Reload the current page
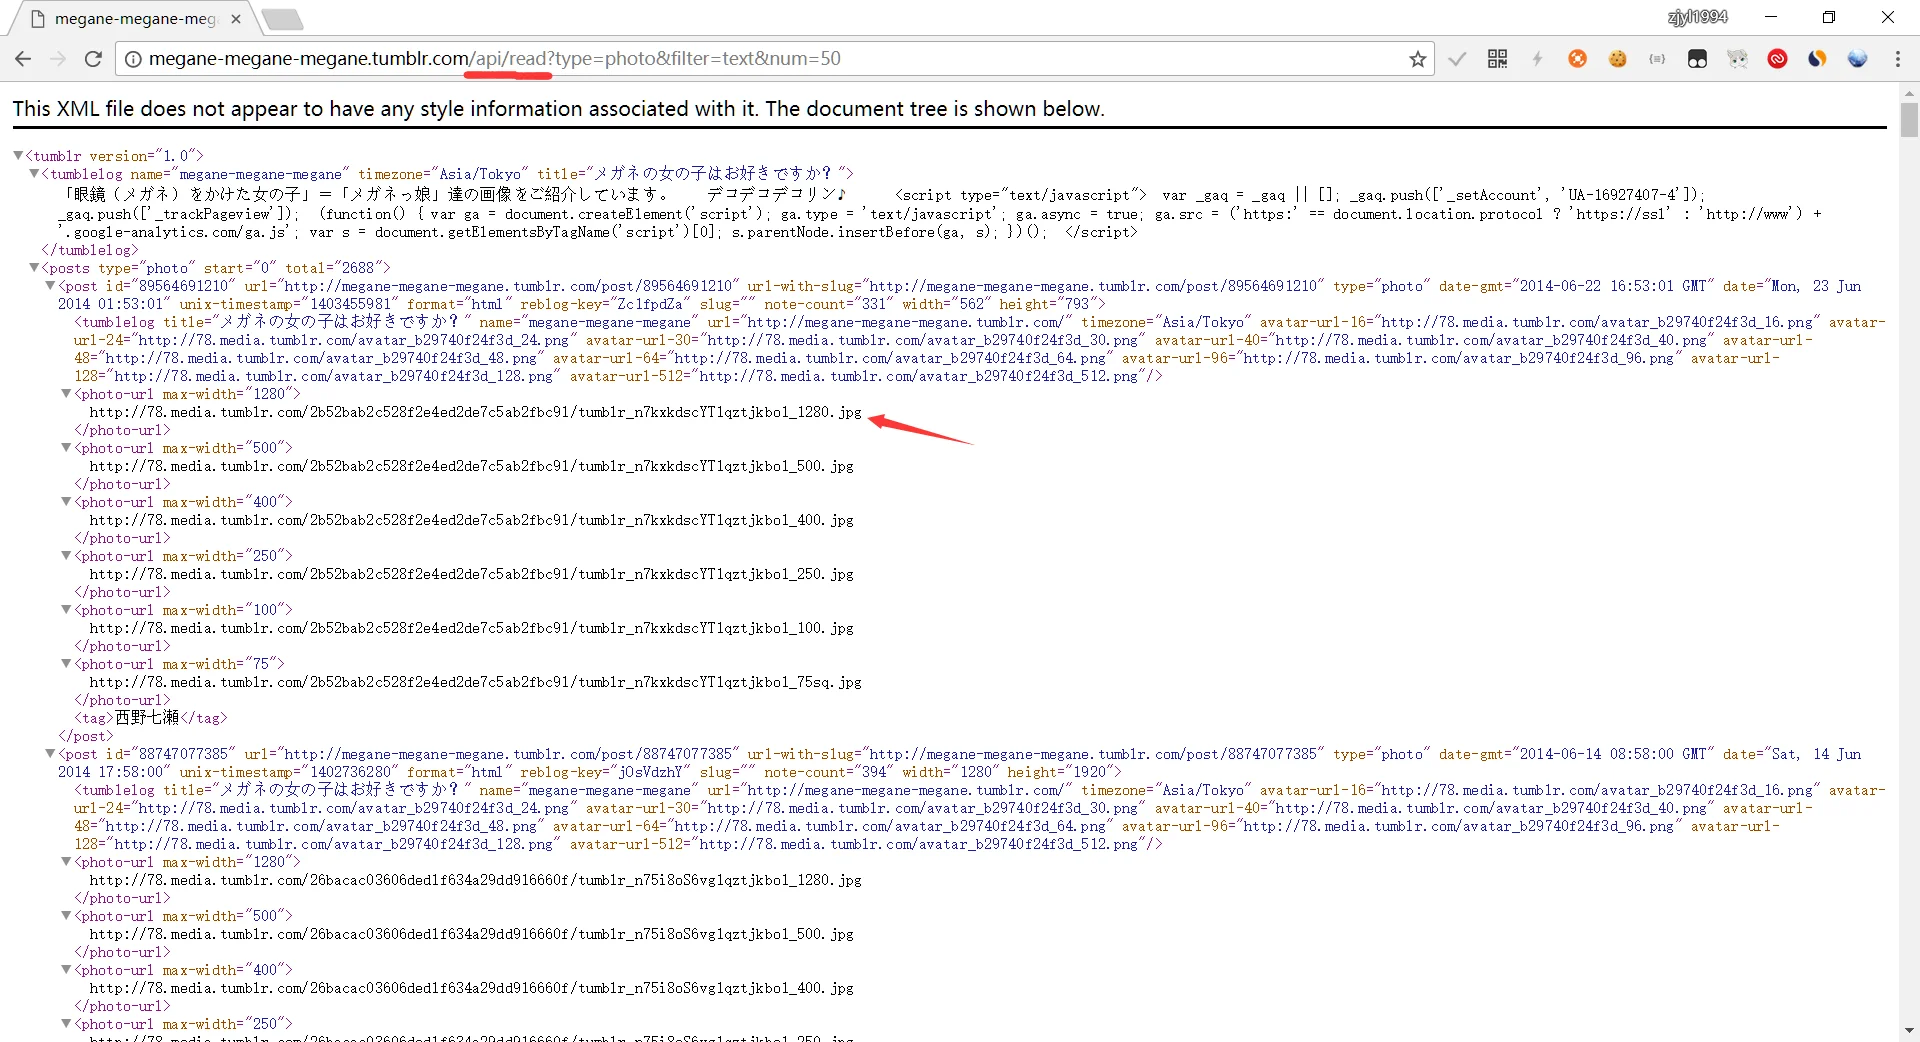Viewport: 1920px width, 1042px height. tap(93, 59)
